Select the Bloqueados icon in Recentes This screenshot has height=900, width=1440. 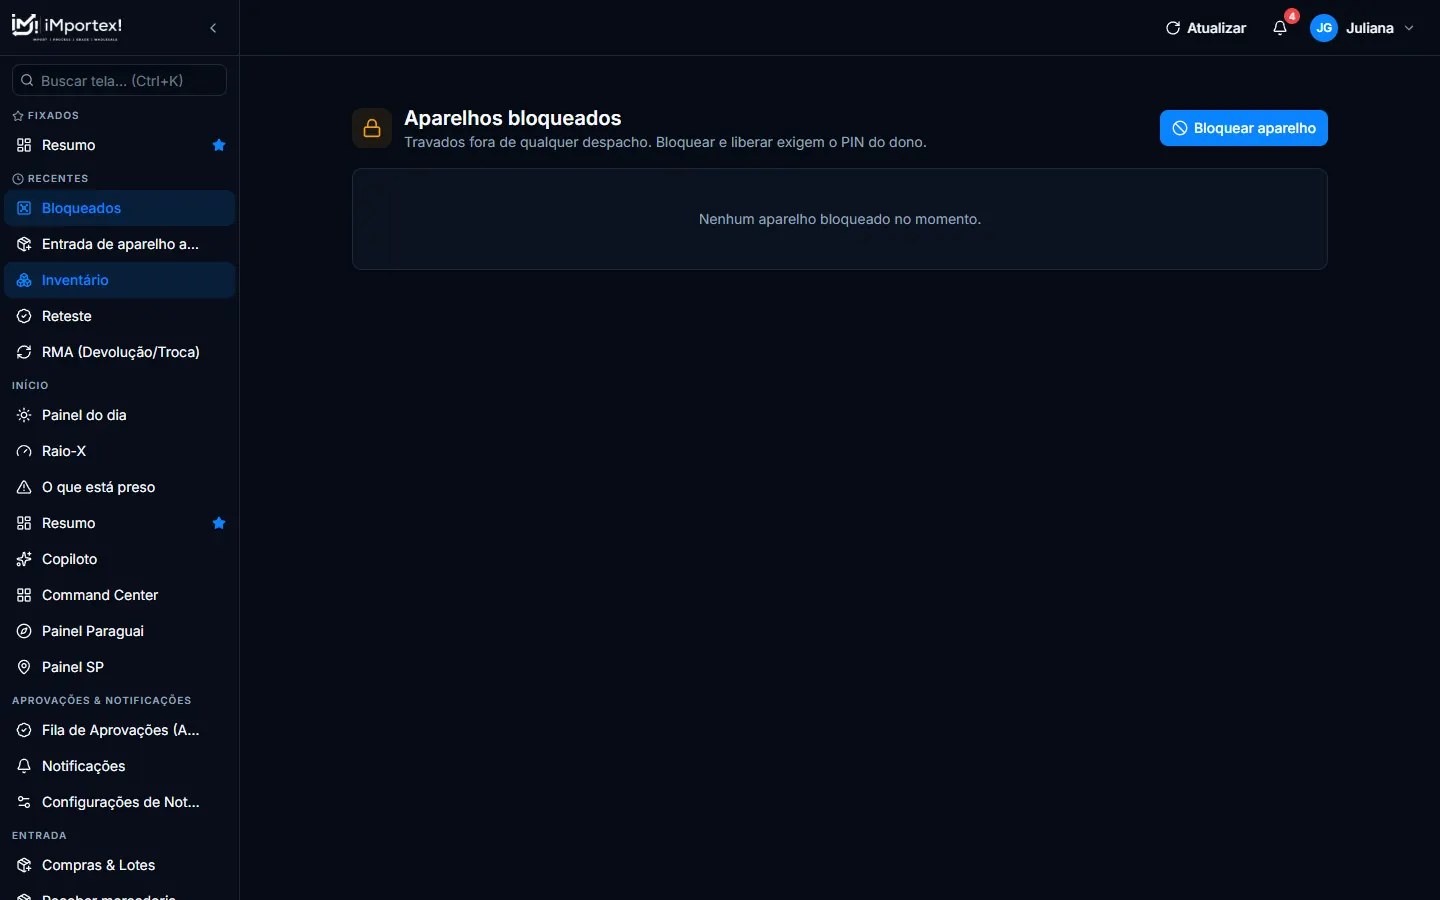(24, 208)
